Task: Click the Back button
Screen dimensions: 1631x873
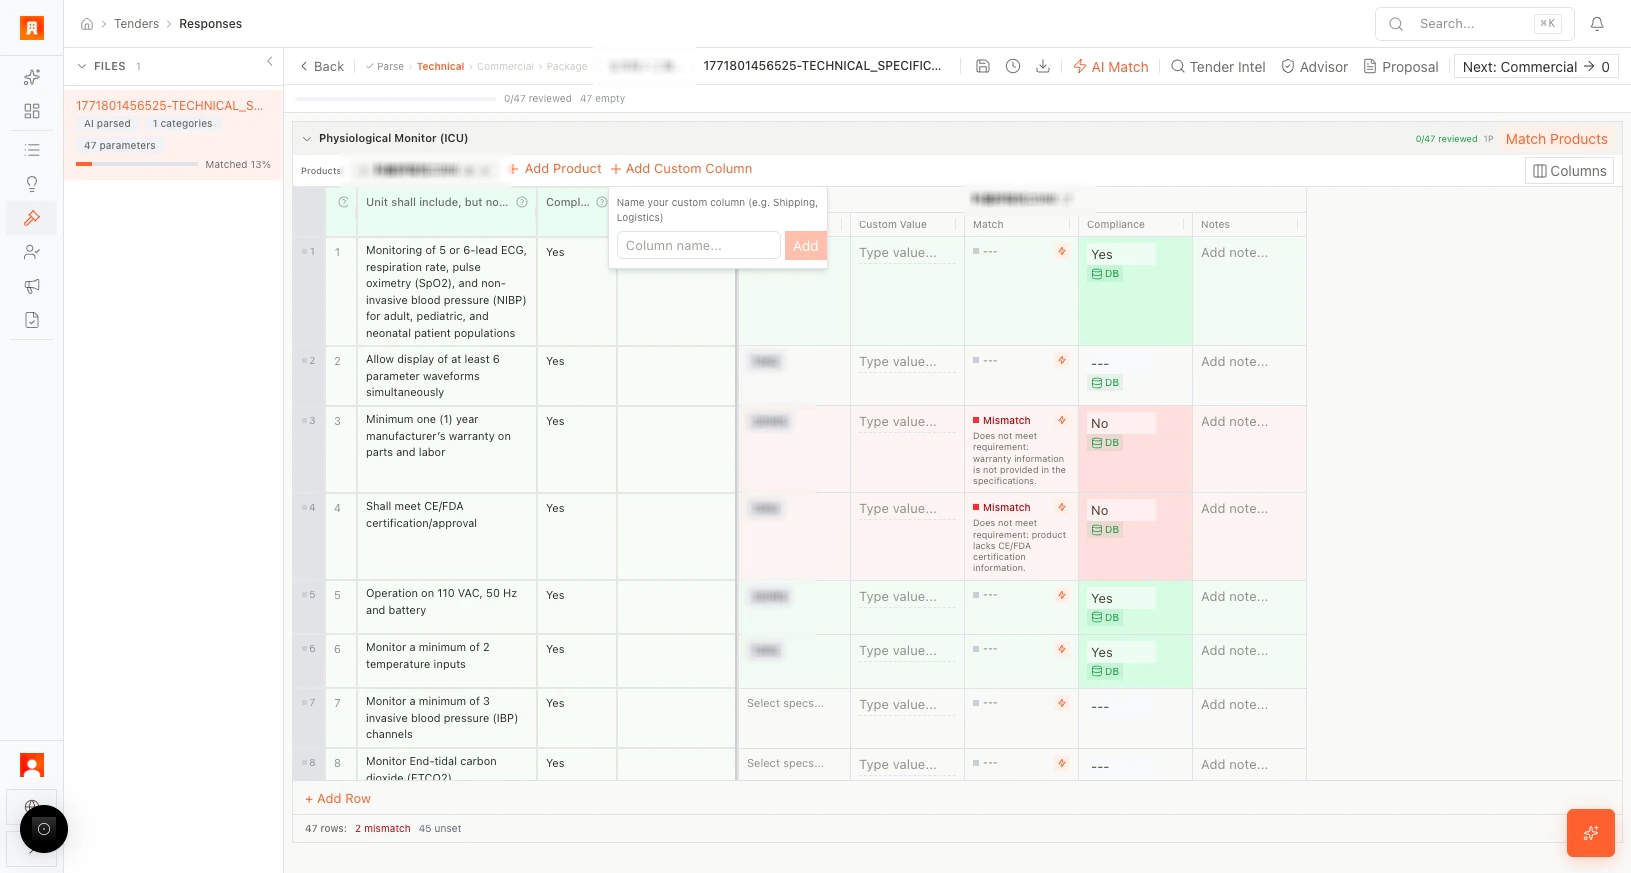Action: click(322, 67)
